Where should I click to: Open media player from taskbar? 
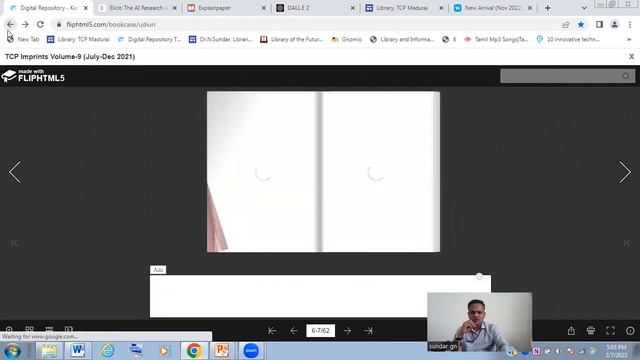[164, 351]
